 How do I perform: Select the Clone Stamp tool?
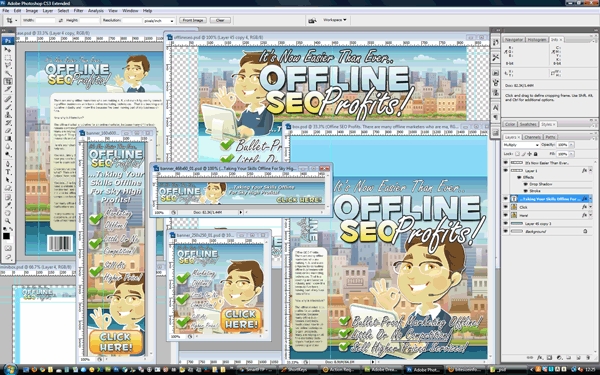[7, 114]
